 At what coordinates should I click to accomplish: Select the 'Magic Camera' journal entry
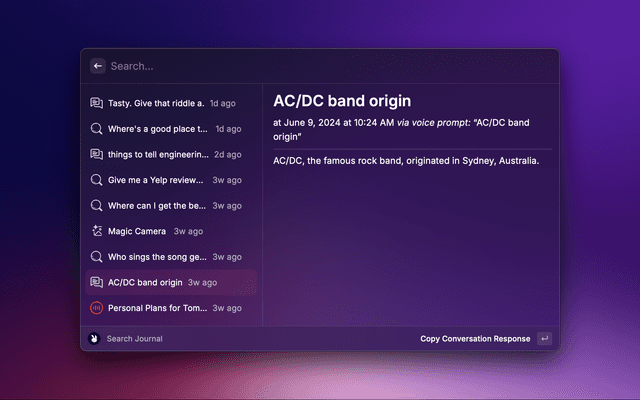tap(137, 231)
